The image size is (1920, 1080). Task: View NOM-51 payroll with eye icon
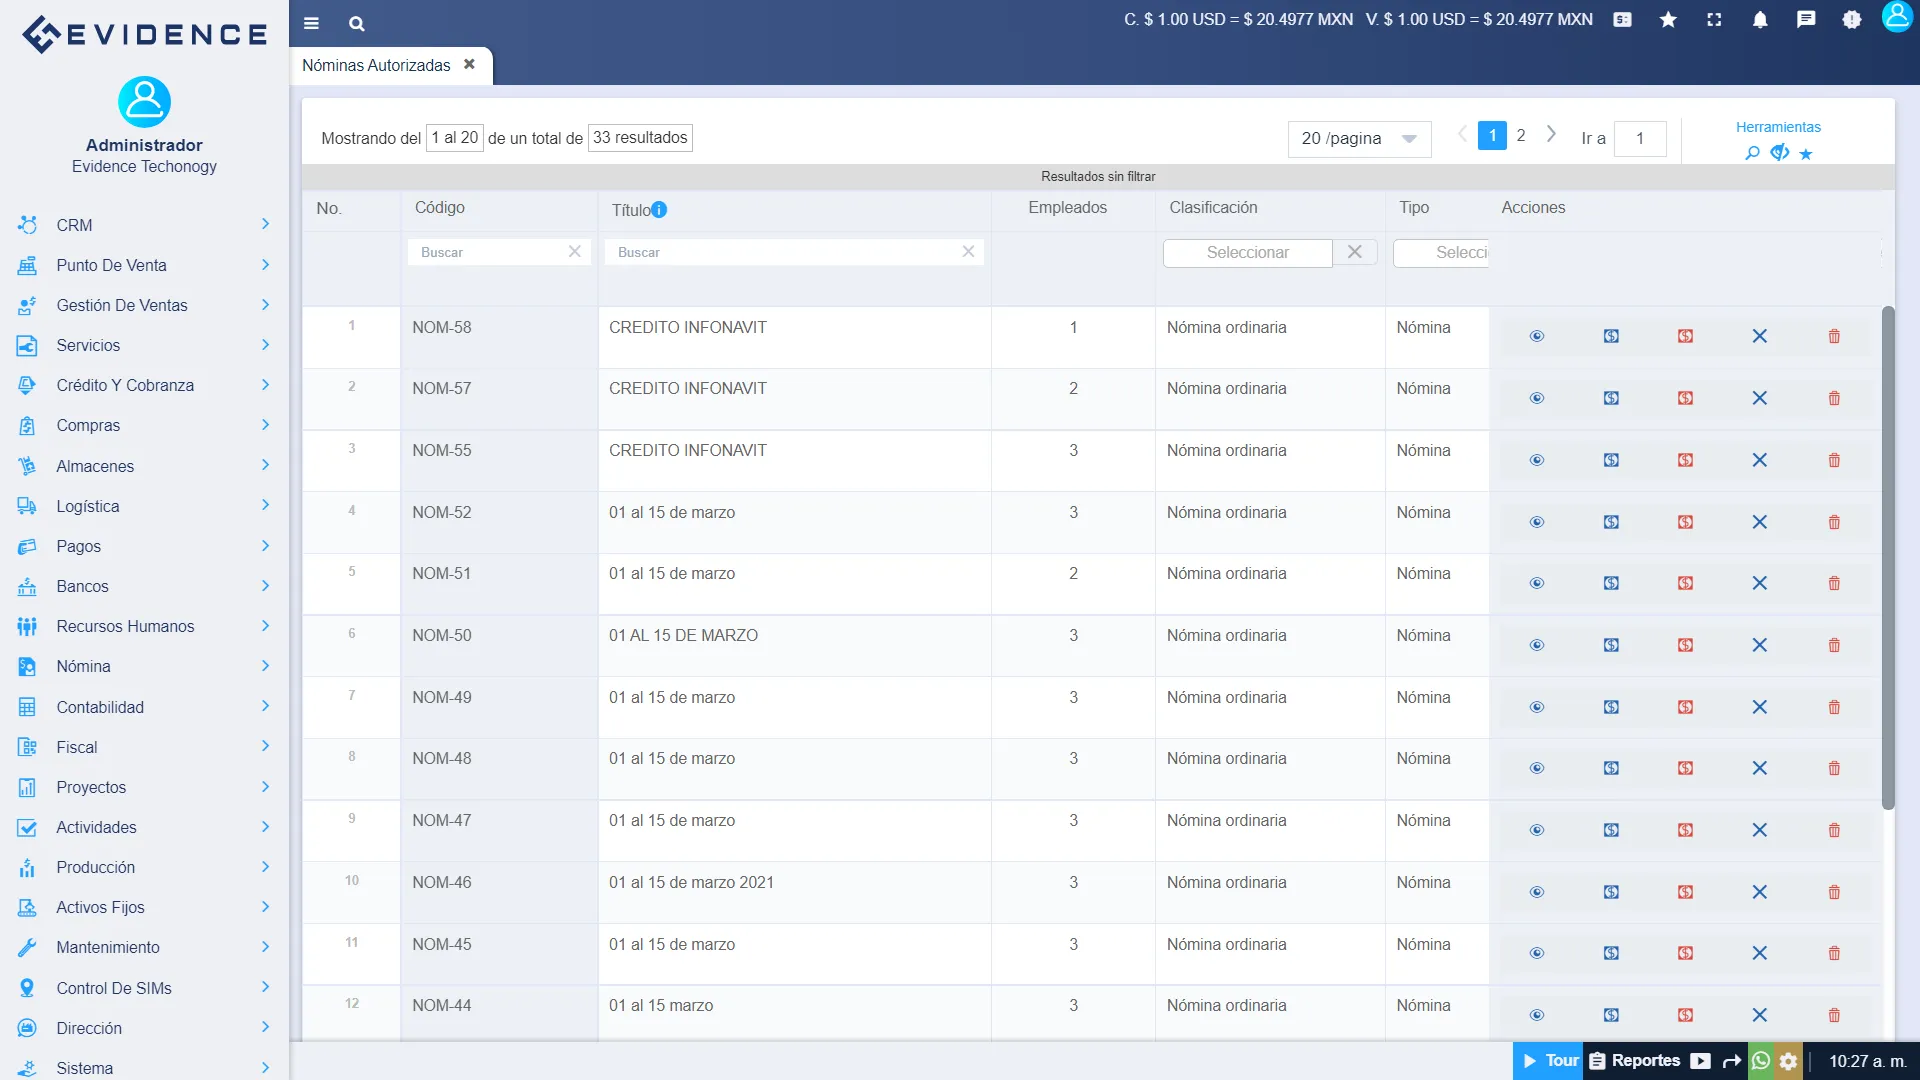pyautogui.click(x=1537, y=583)
